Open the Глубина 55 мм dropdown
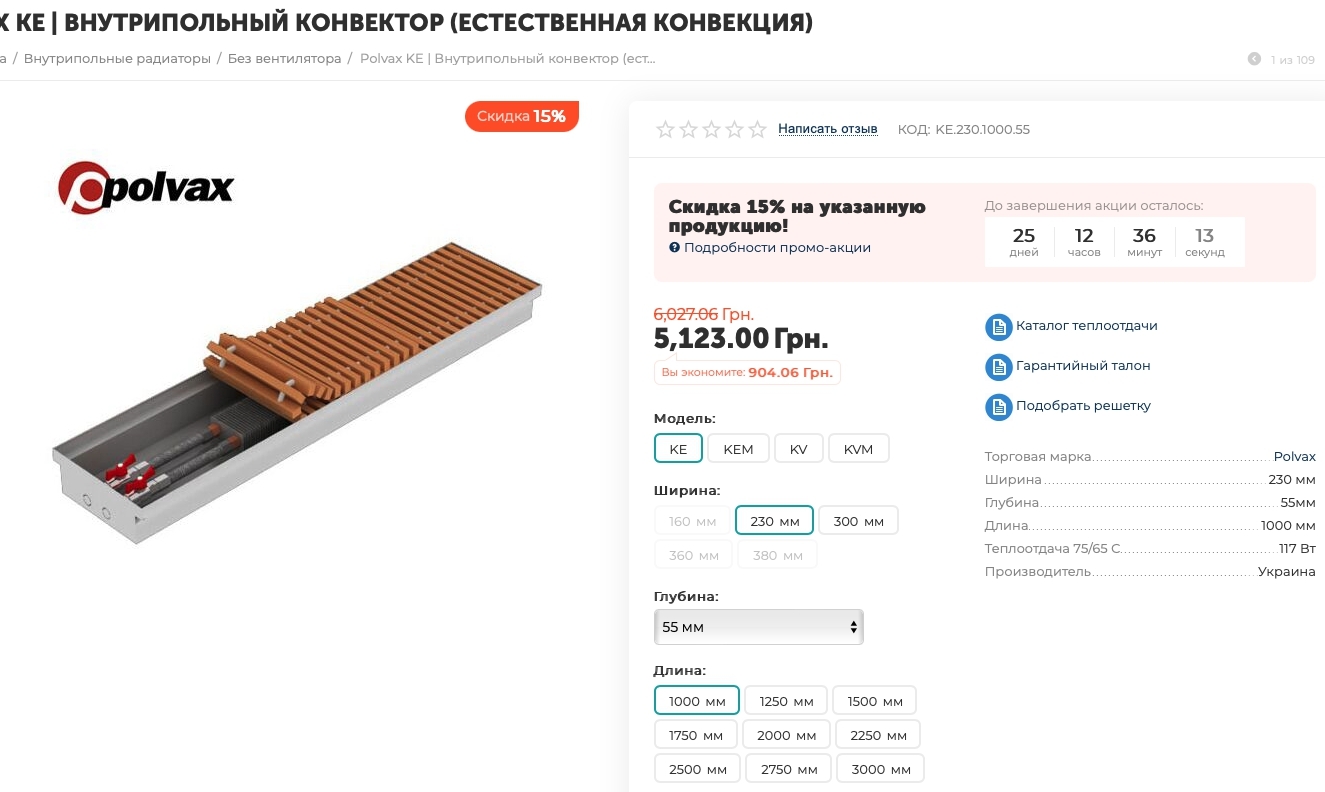Viewport: 1325px width, 792px height. coord(758,627)
